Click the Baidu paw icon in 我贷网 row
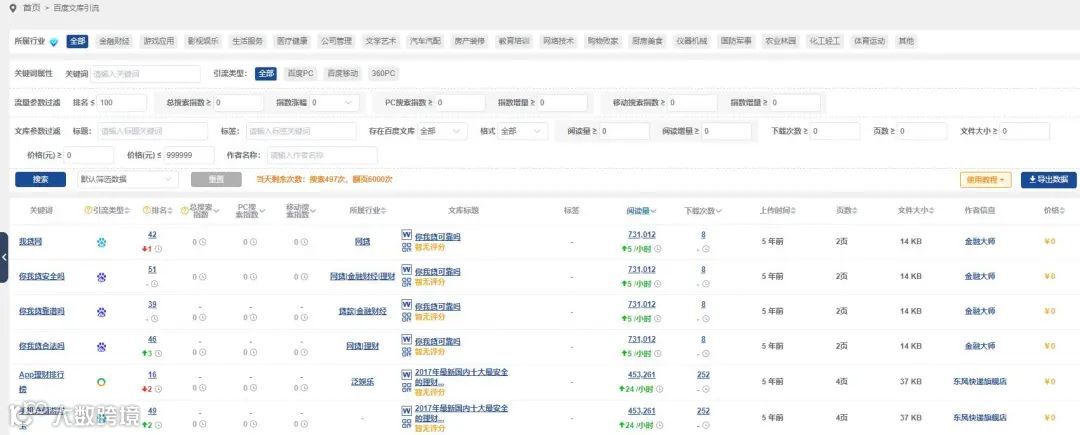Viewport: 1080px width, 435px height. [101, 242]
